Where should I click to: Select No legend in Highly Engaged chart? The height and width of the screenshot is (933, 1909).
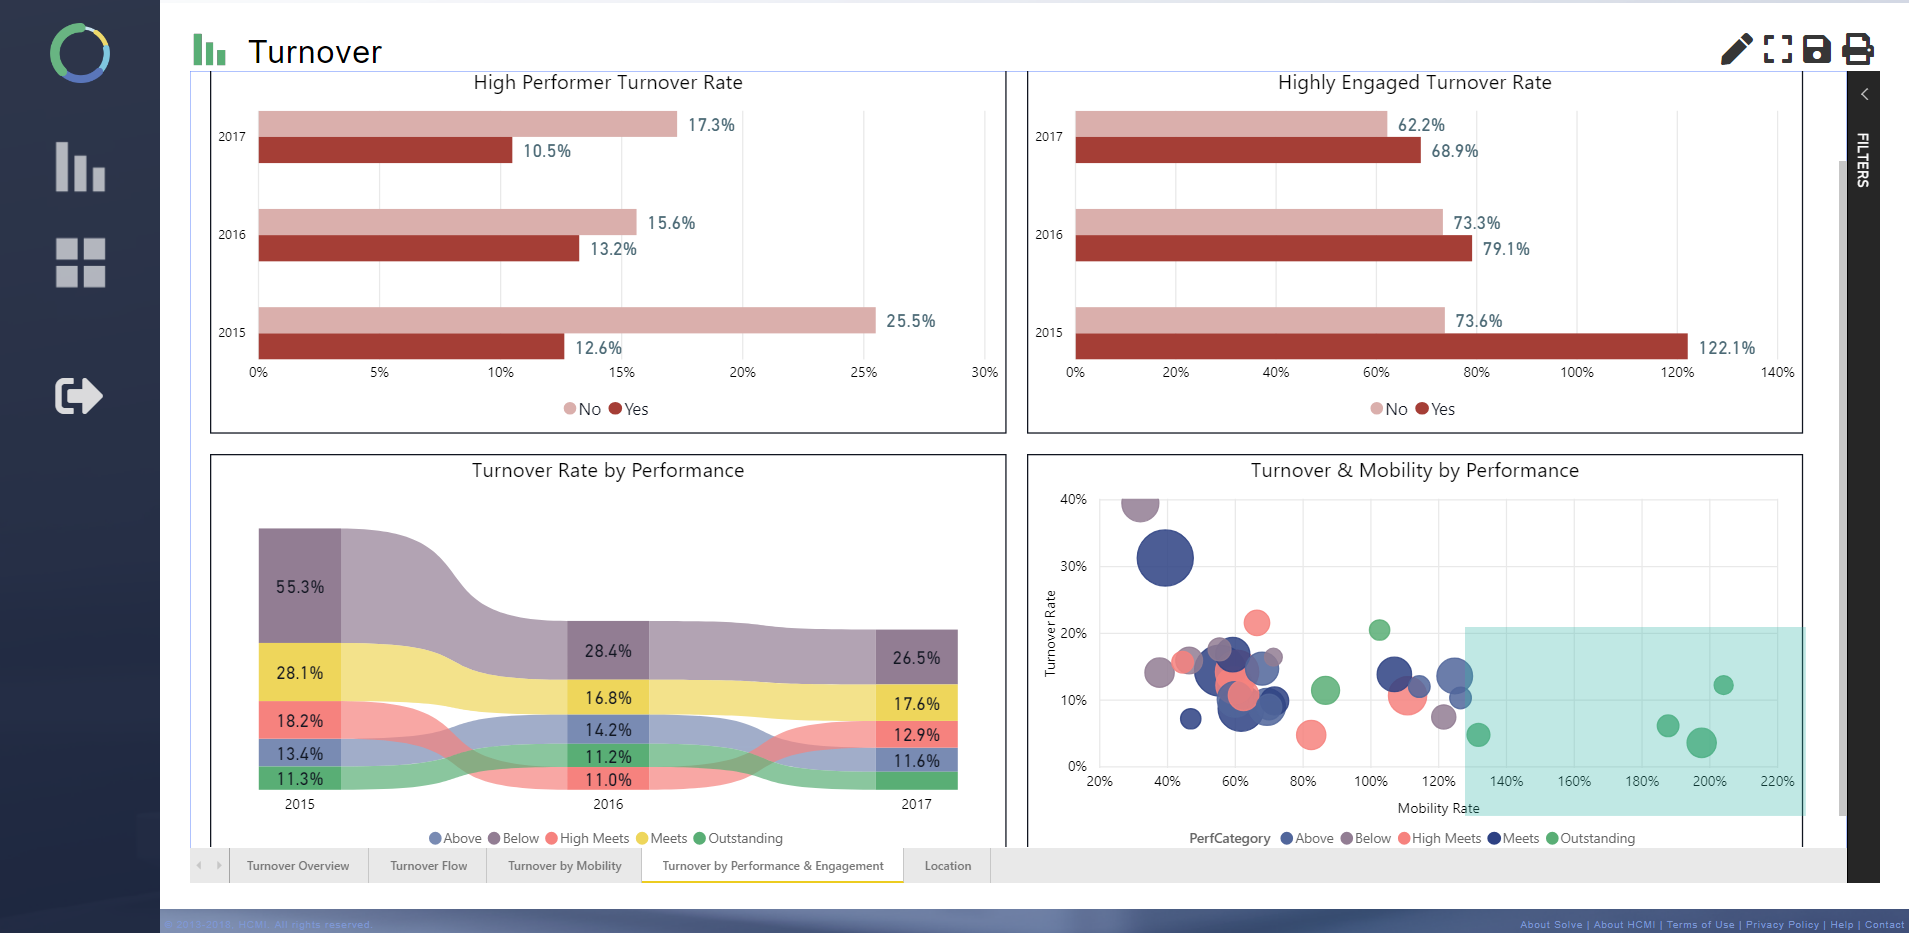click(x=1389, y=409)
